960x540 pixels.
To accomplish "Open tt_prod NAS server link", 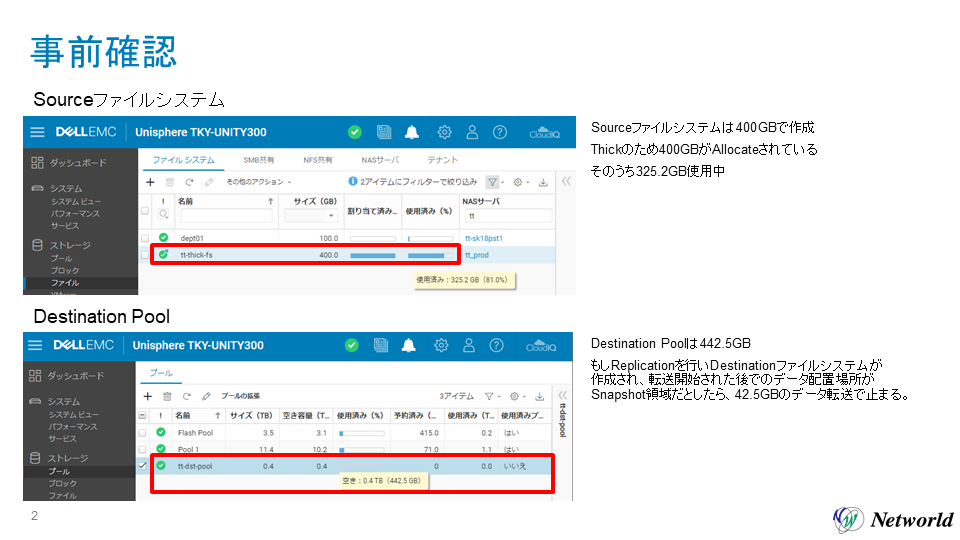I will point(477,255).
